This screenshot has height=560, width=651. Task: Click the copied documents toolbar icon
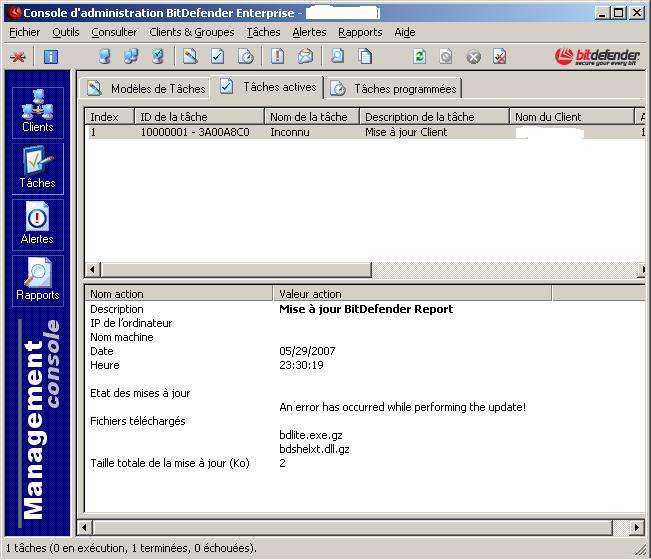365,56
